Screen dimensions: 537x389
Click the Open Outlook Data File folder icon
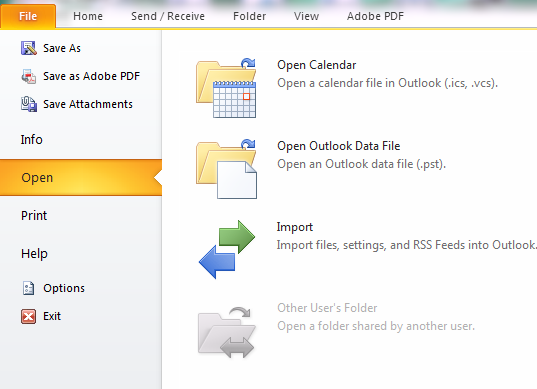pos(226,169)
